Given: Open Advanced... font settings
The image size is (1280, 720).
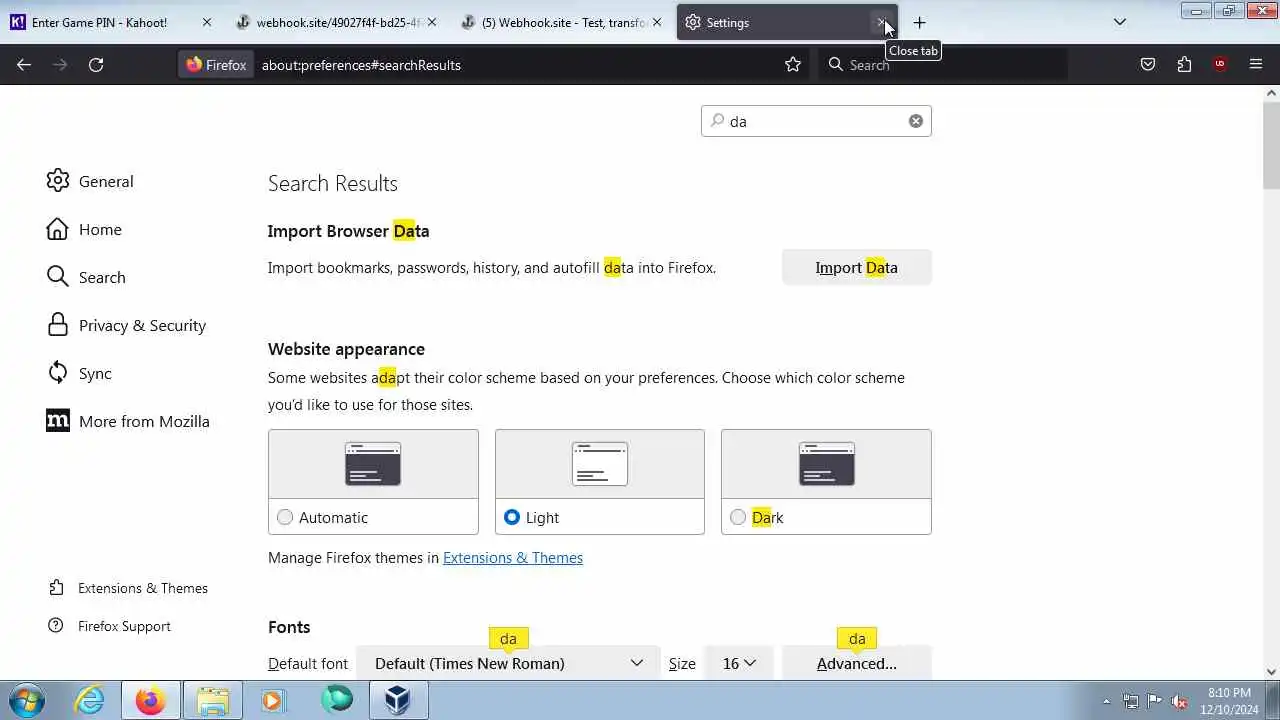Looking at the screenshot, I should [856, 663].
